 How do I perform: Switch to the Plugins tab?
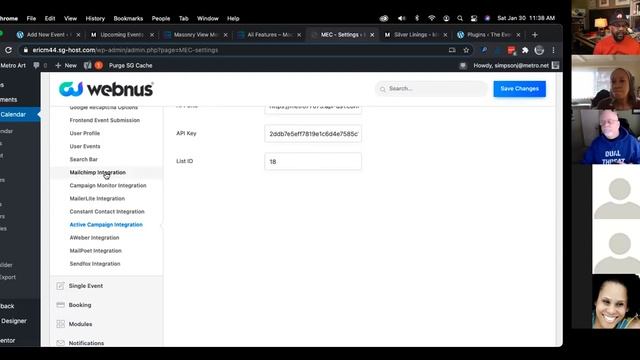pos(489,35)
